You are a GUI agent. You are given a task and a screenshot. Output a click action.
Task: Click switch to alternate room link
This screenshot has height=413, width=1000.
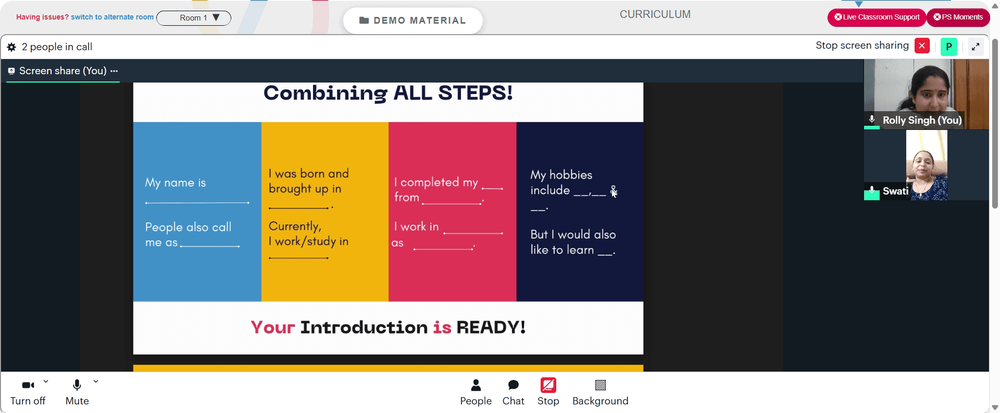(x=112, y=17)
